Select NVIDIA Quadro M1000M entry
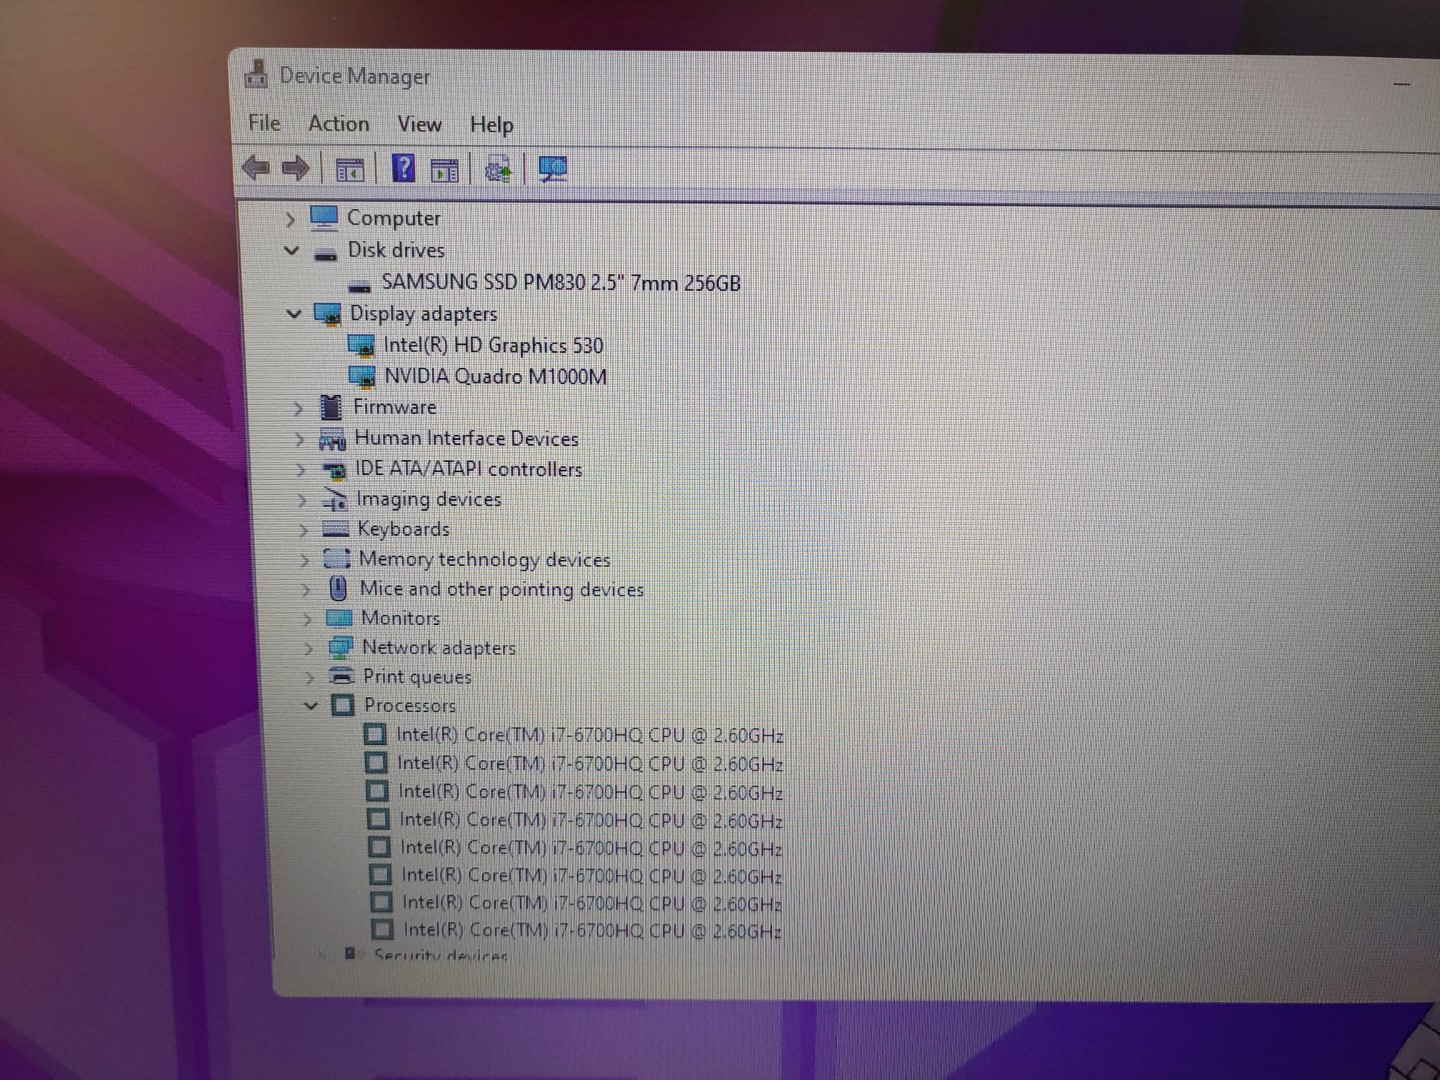 tap(495, 376)
